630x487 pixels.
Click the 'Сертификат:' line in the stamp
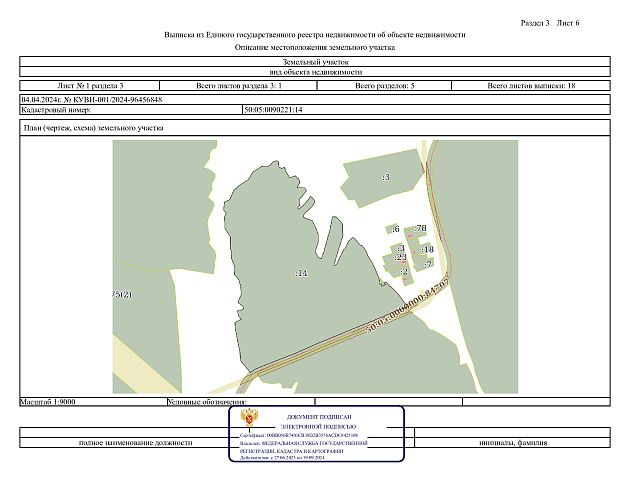coord(299,435)
